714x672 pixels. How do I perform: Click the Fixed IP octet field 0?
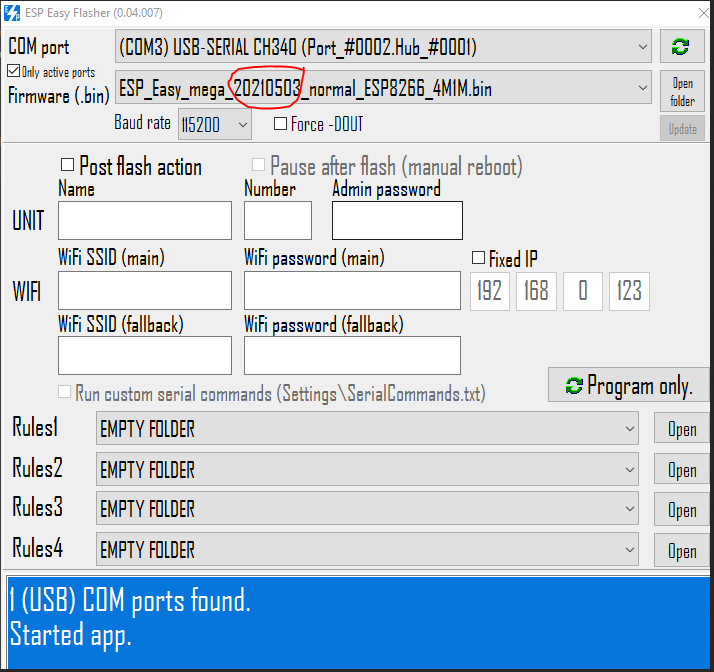(x=582, y=291)
